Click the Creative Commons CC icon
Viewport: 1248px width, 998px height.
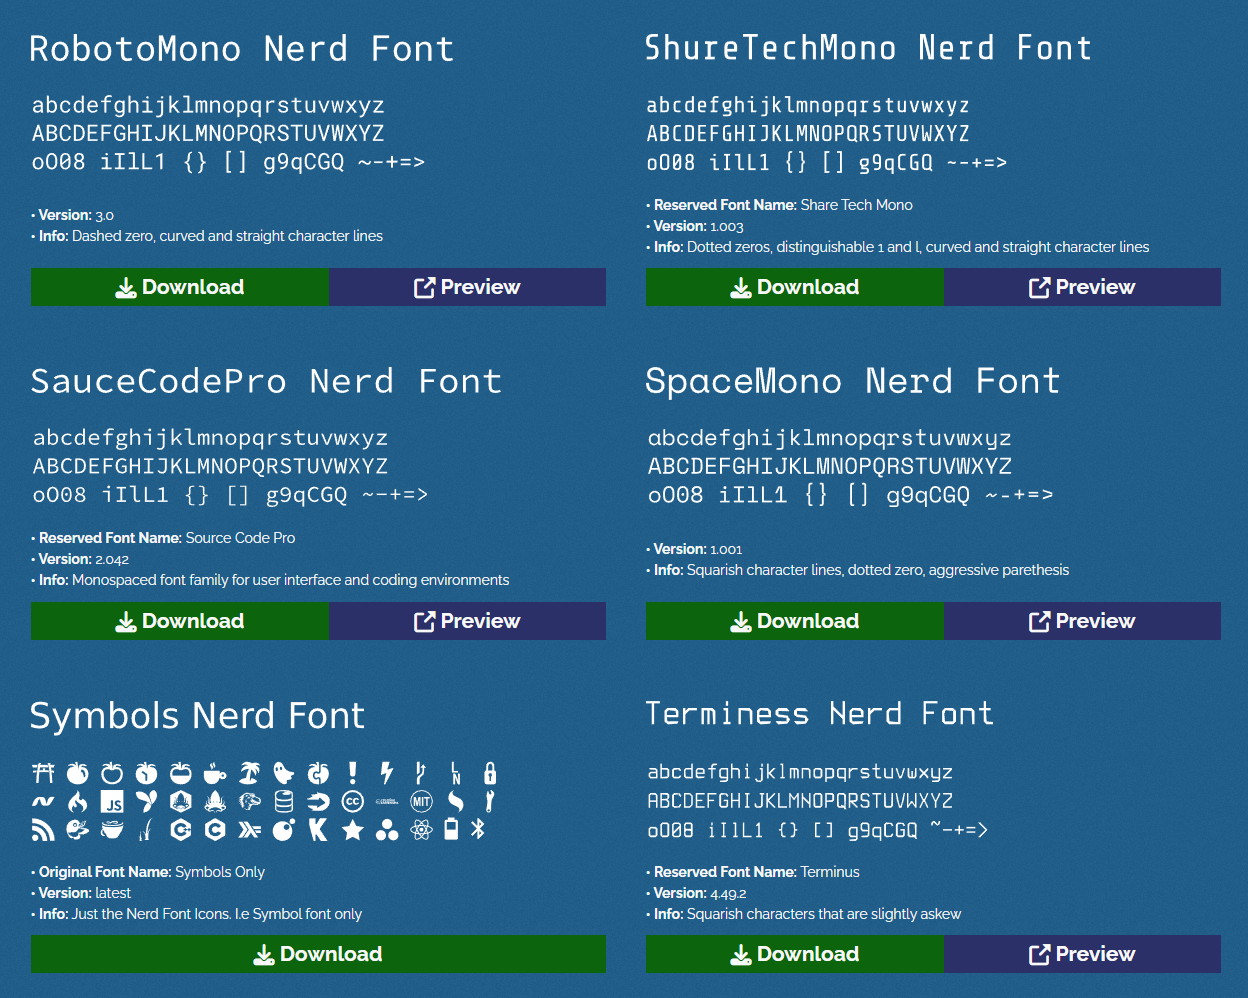tap(352, 802)
